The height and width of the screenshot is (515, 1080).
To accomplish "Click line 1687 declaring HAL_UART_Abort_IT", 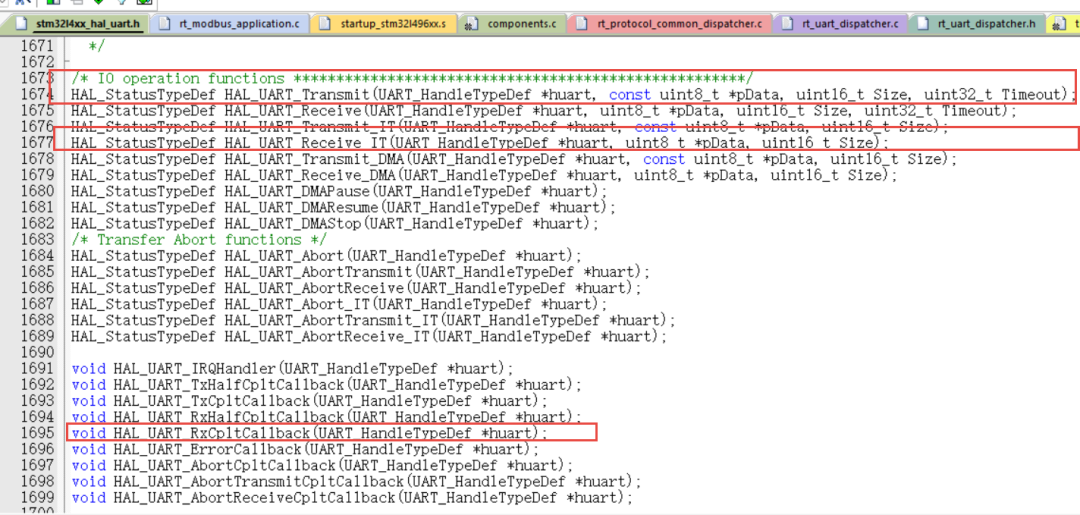I will point(340,304).
